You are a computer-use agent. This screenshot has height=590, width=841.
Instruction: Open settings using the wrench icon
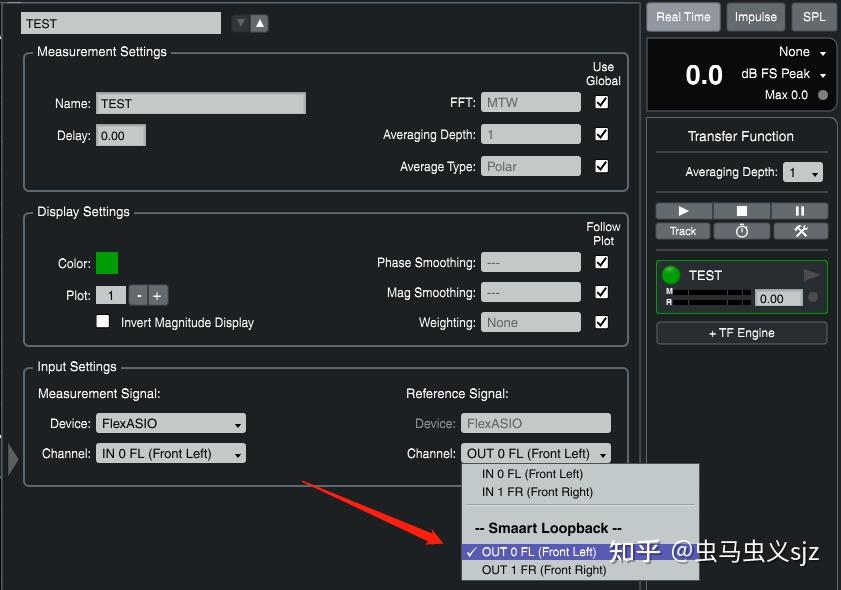pos(800,231)
